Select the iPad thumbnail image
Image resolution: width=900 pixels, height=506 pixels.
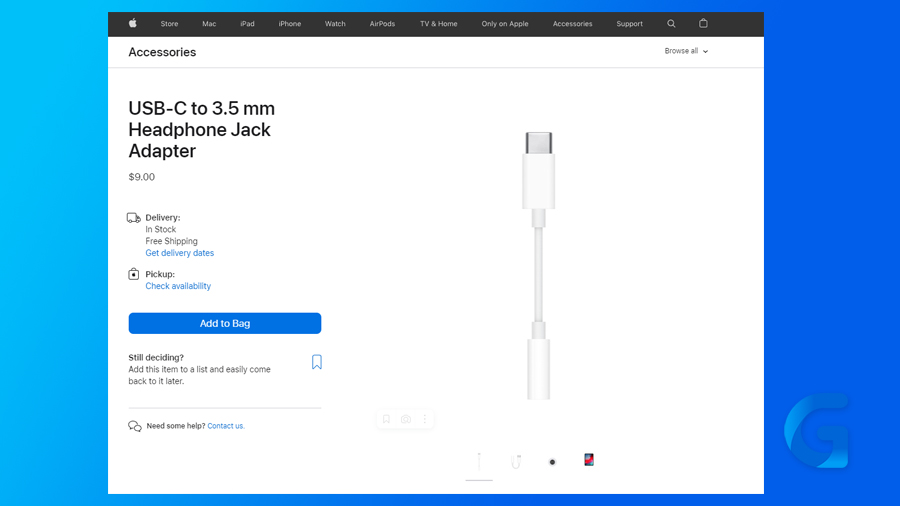click(589, 460)
